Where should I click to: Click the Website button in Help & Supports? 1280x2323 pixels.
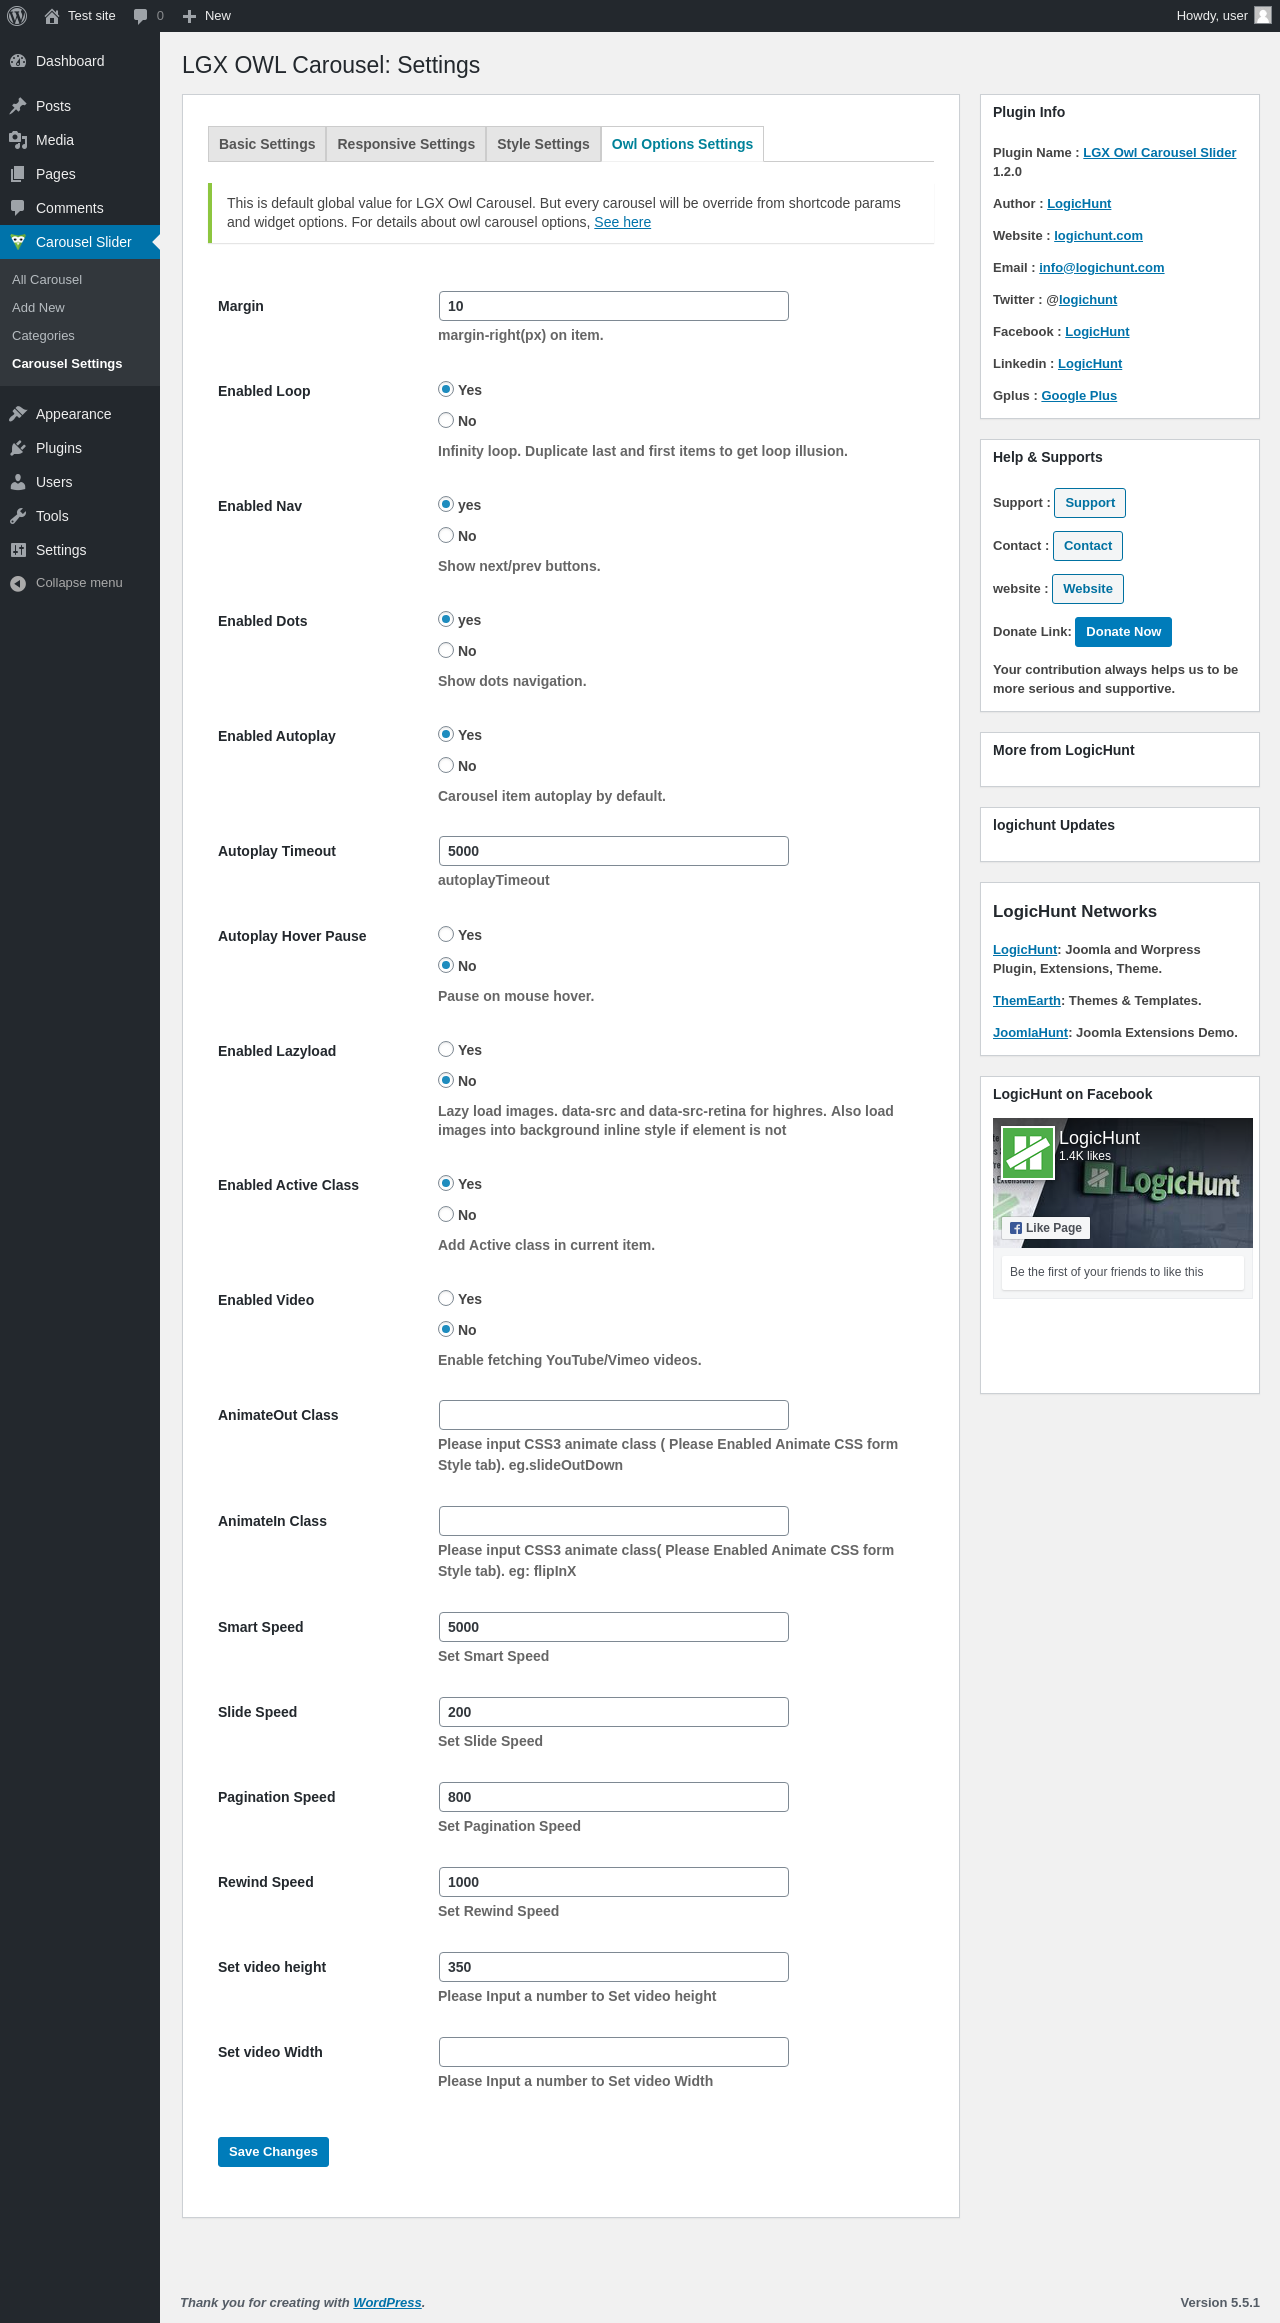(x=1088, y=589)
